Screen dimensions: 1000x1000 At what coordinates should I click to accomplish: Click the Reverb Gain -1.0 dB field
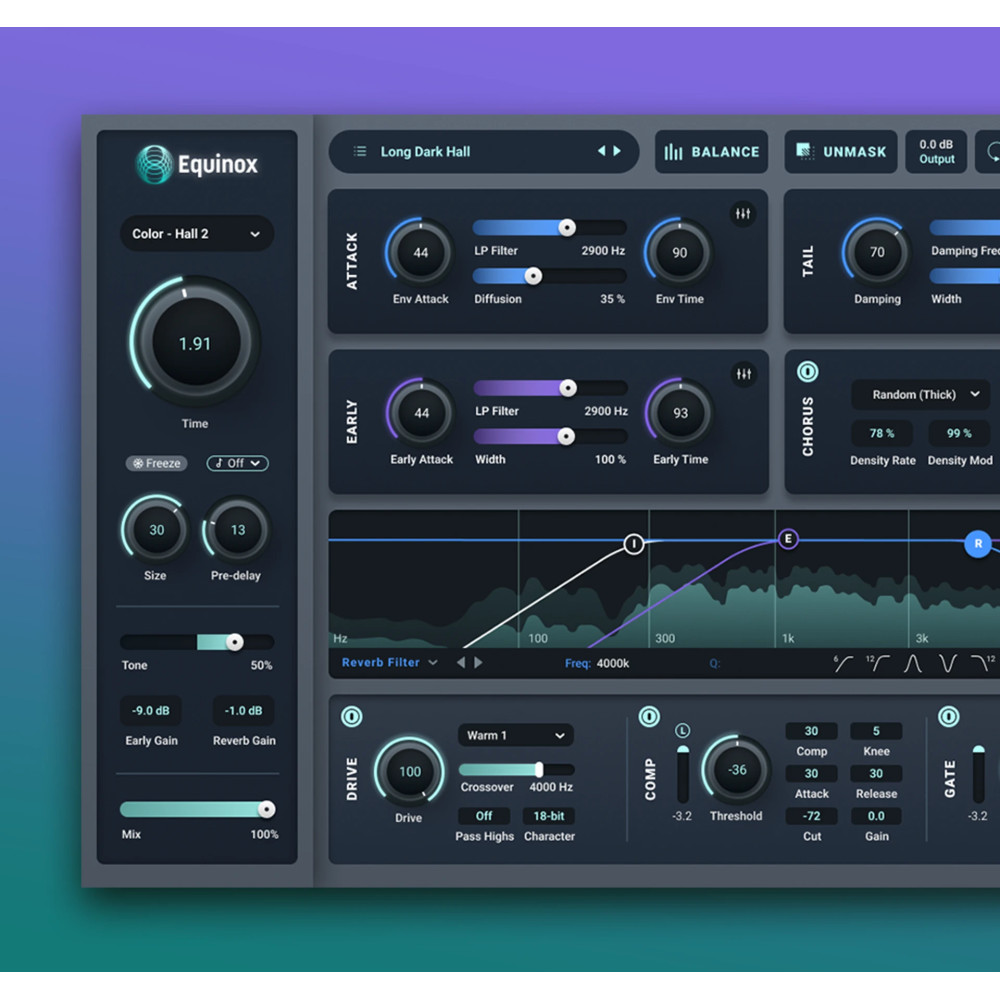point(243,710)
